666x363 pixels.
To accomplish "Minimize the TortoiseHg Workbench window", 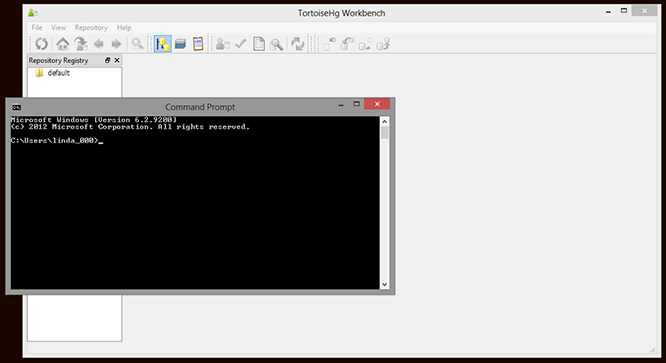I will coord(608,12).
